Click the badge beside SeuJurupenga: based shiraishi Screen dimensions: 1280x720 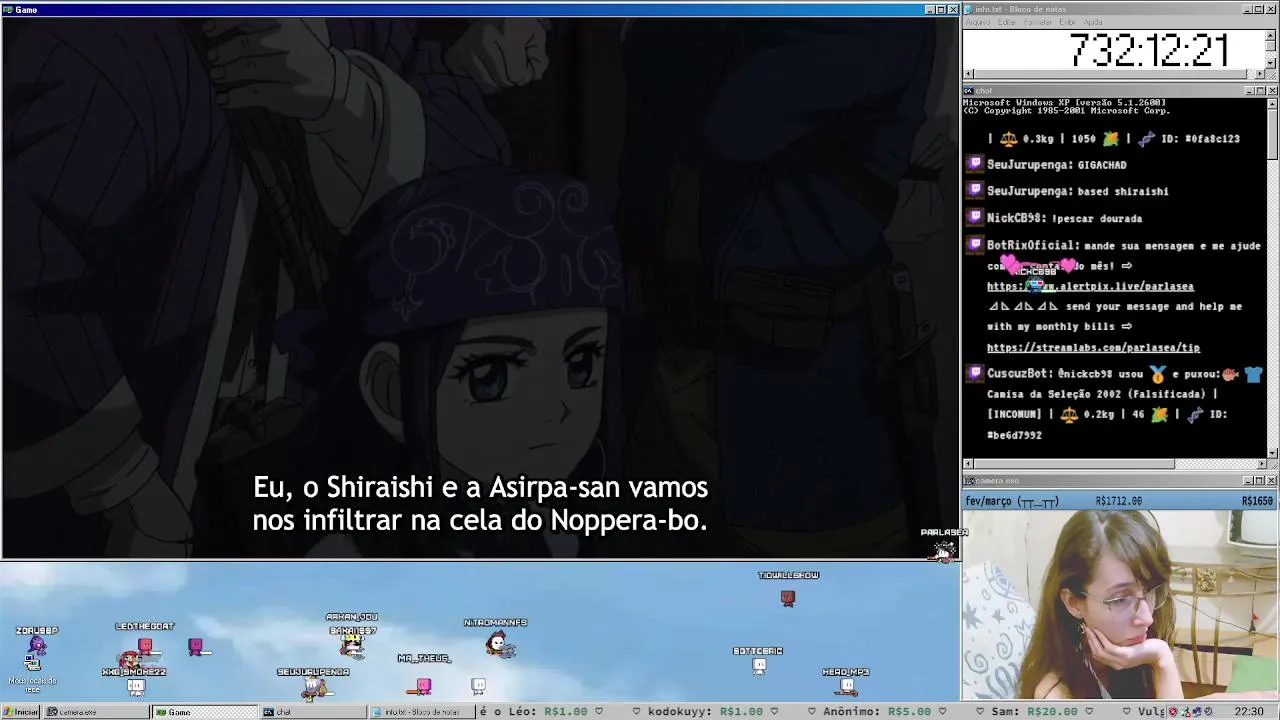pos(975,190)
